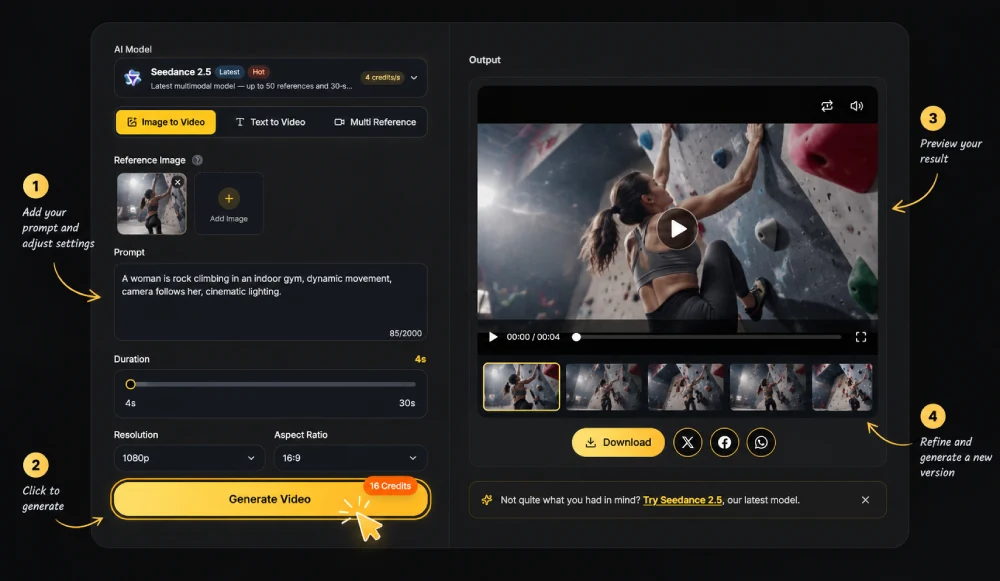Click the Latest badge on Seedance 2.5

[229, 72]
